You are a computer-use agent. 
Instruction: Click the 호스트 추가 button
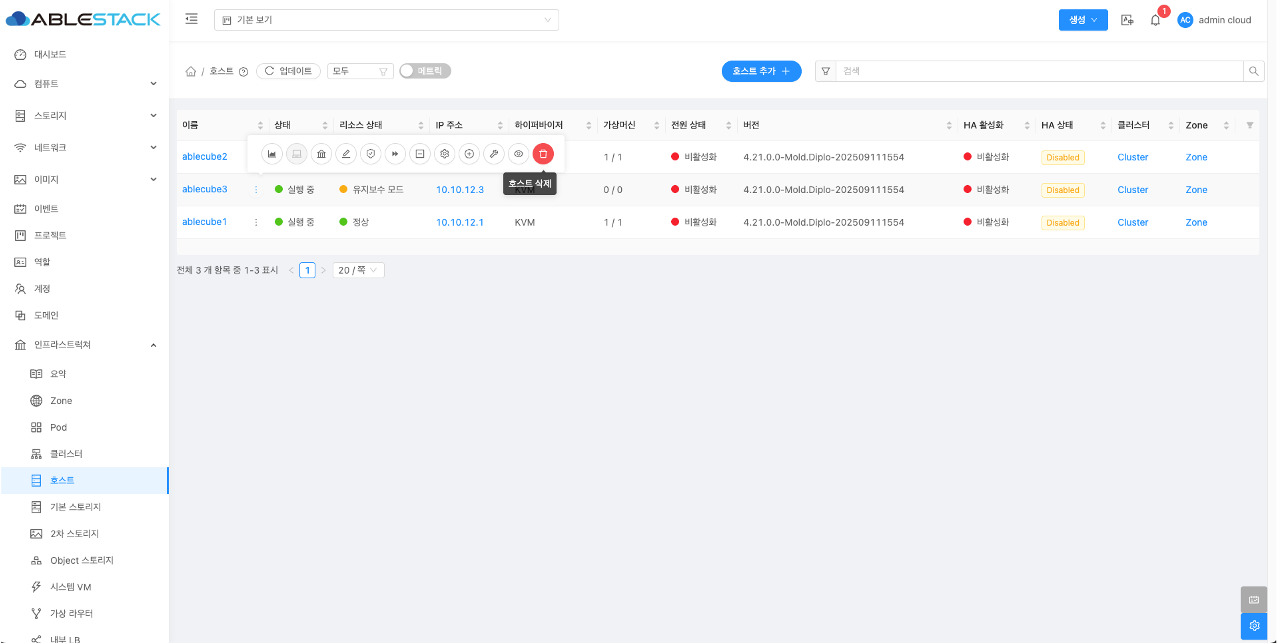pos(761,71)
